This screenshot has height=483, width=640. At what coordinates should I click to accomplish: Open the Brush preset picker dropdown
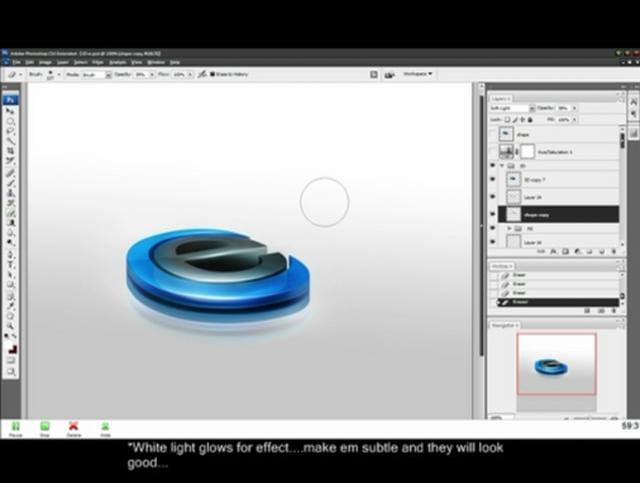click(59, 74)
